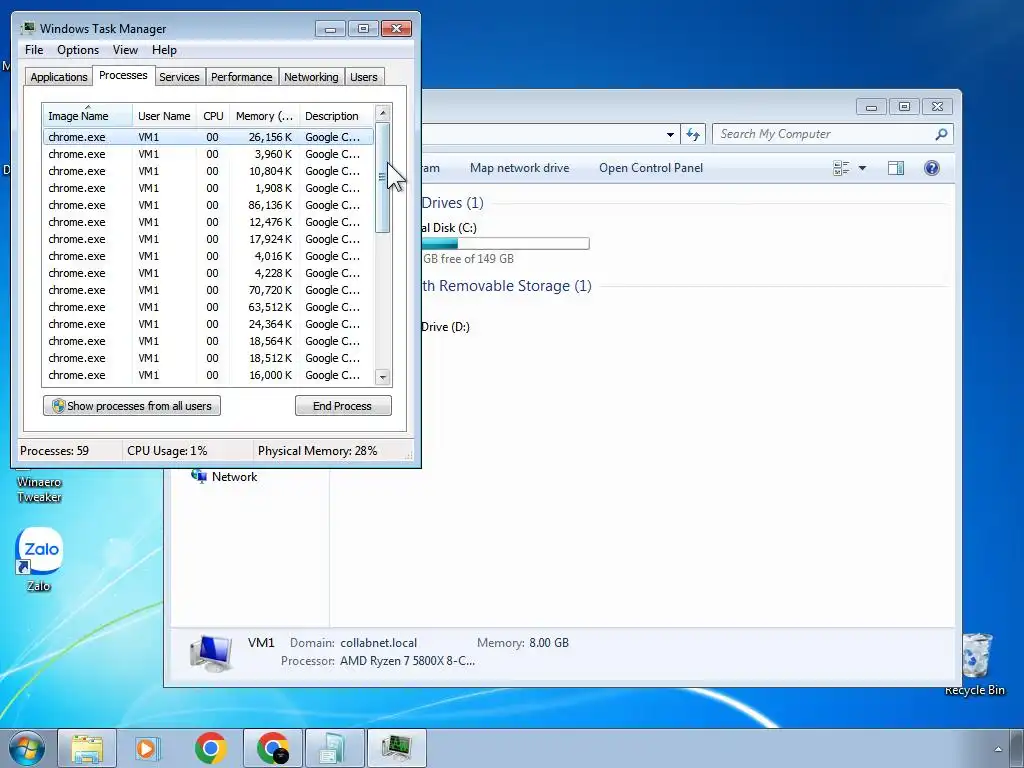Open Windows Explorer from the taskbar
1024x768 pixels.
click(87, 748)
